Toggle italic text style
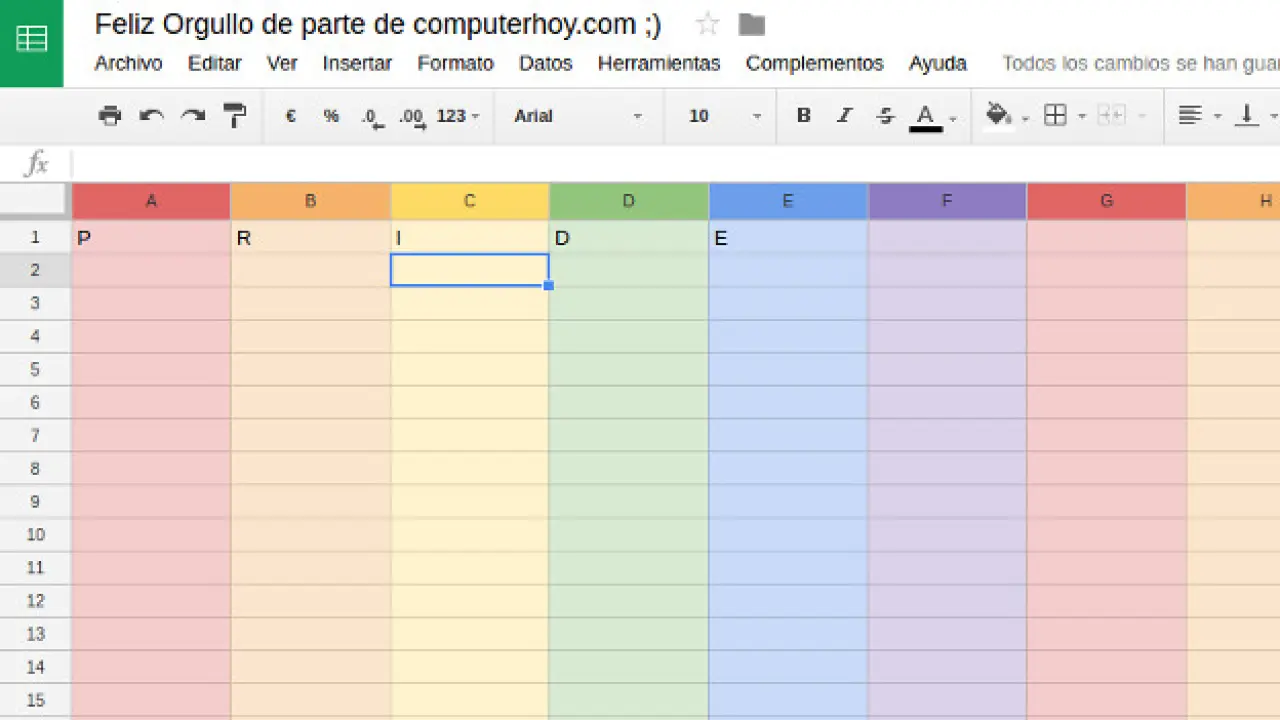The height and width of the screenshot is (720, 1280). point(844,116)
